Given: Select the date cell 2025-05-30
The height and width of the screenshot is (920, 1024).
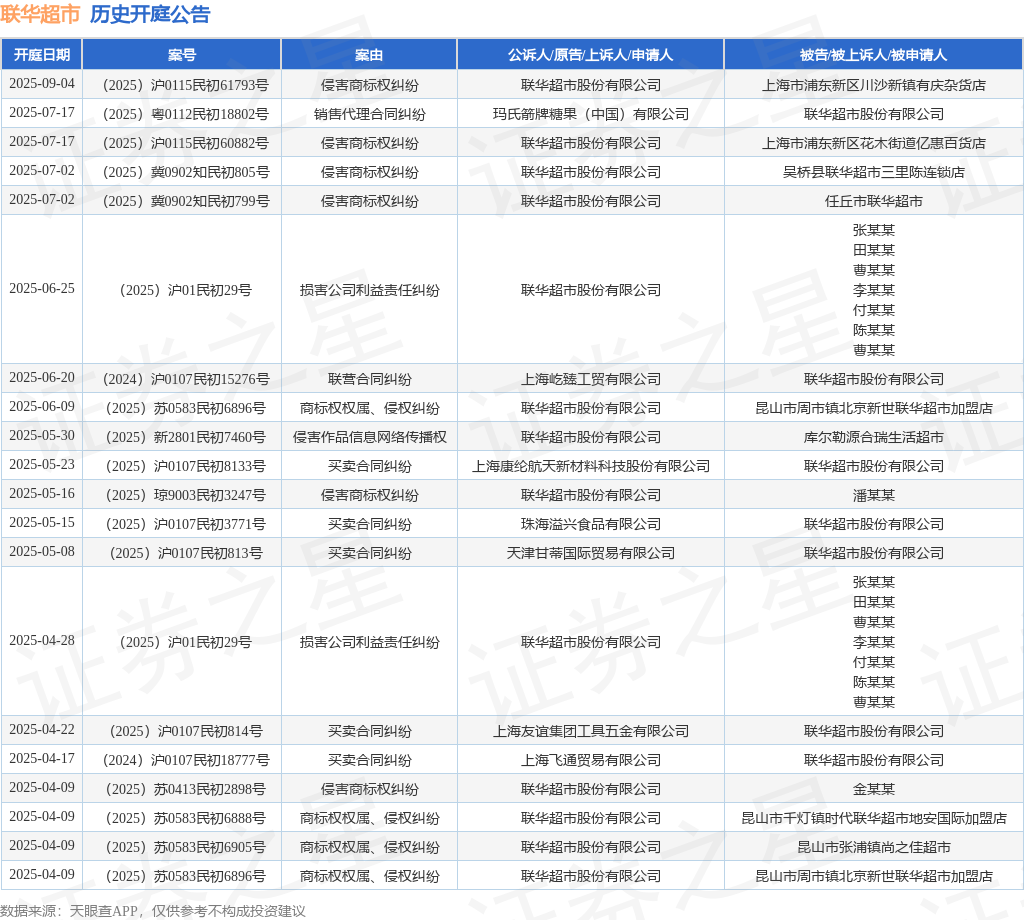Looking at the screenshot, I should [x=42, y=436].
